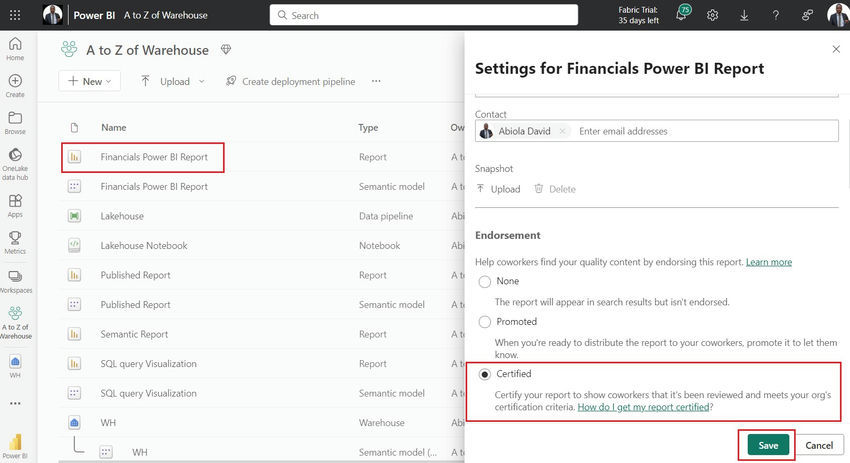Image resolution: width=850 pixels, height=463 pixels.
Task: Delete the snapshot with trash icon
Action: (554, 189)
